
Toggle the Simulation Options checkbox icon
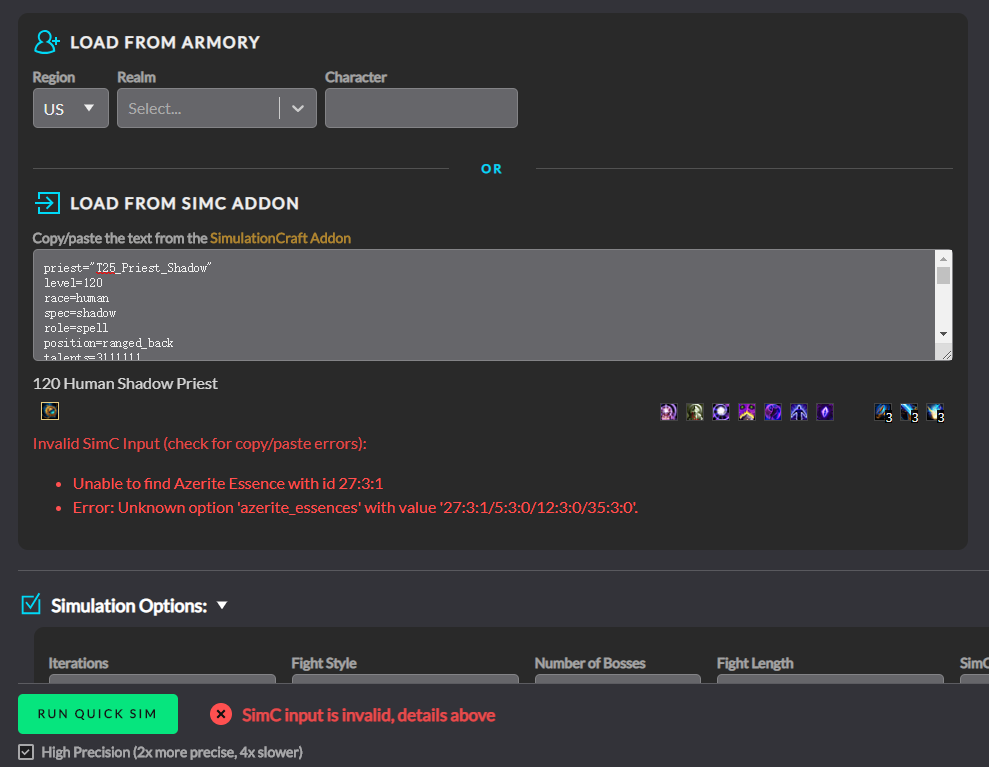tap(31, 604)
